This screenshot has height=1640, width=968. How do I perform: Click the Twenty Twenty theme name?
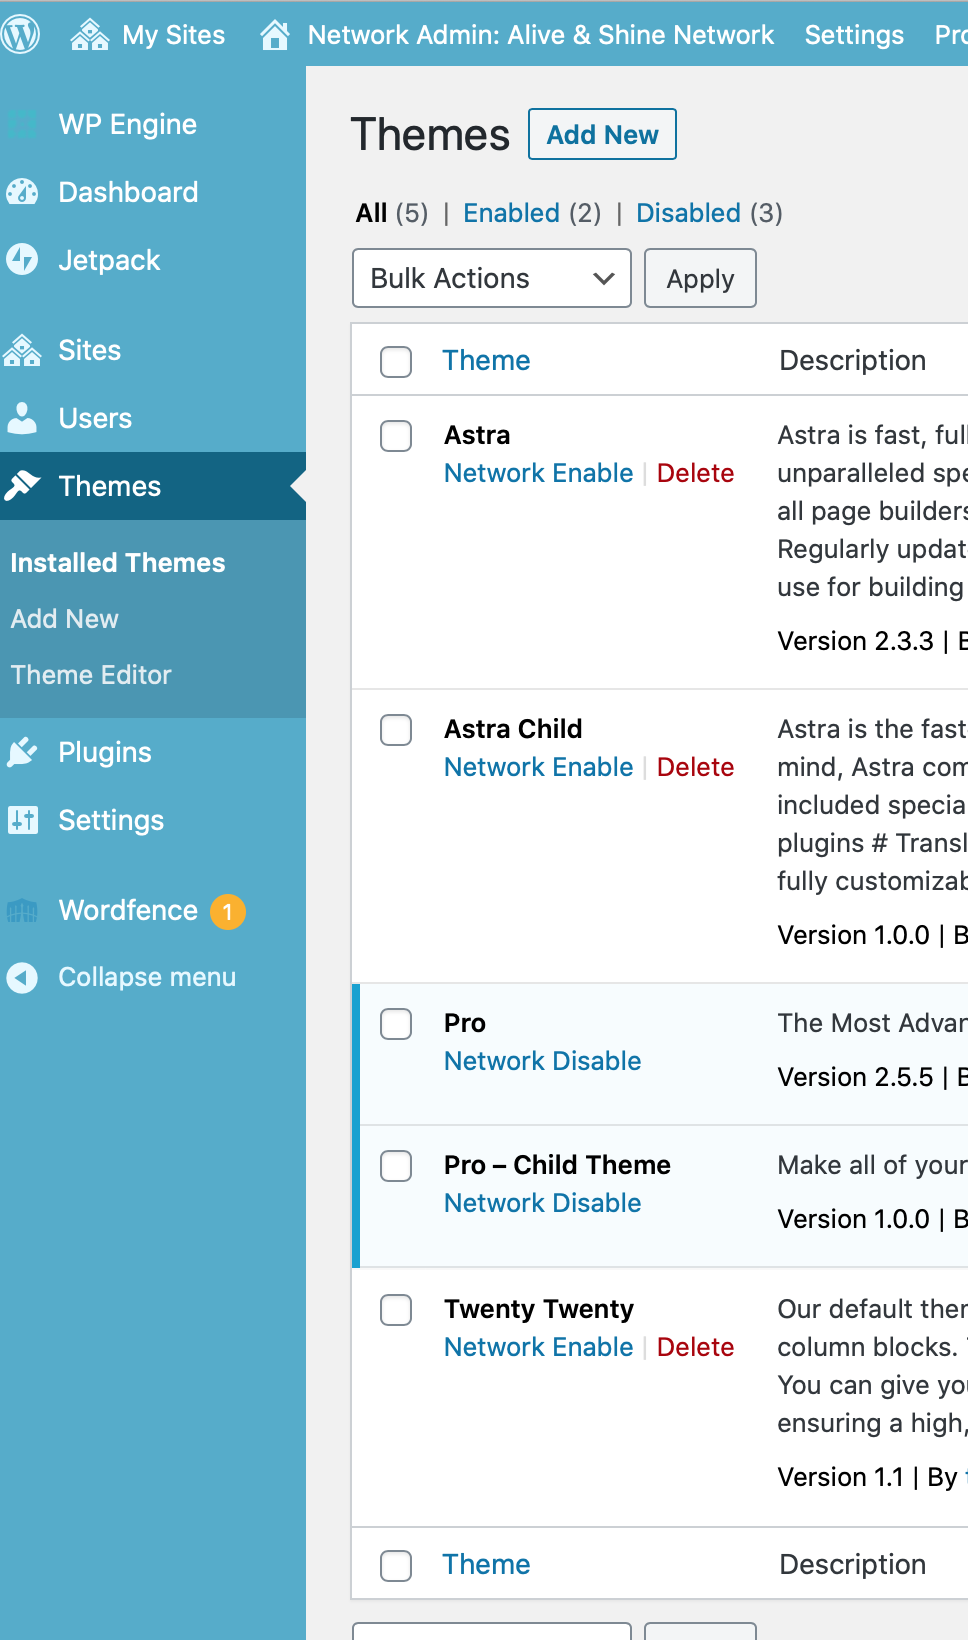coord(539,1309)
